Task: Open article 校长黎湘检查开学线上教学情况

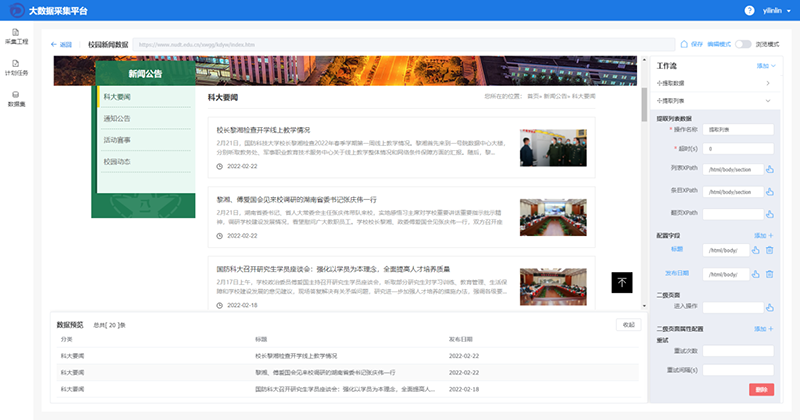Action: (263, 130)
